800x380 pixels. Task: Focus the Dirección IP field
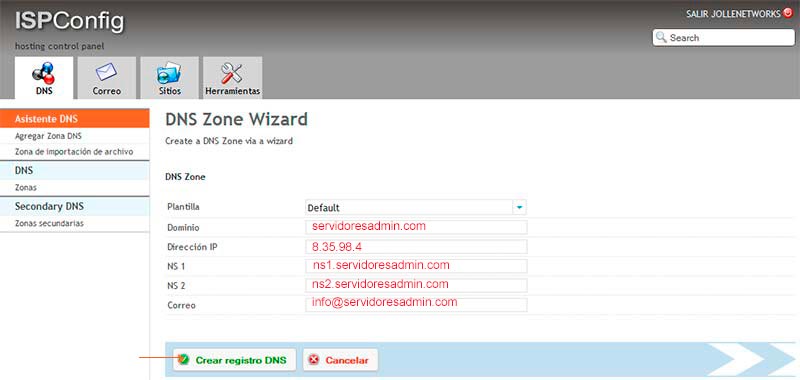click(416, 247)
